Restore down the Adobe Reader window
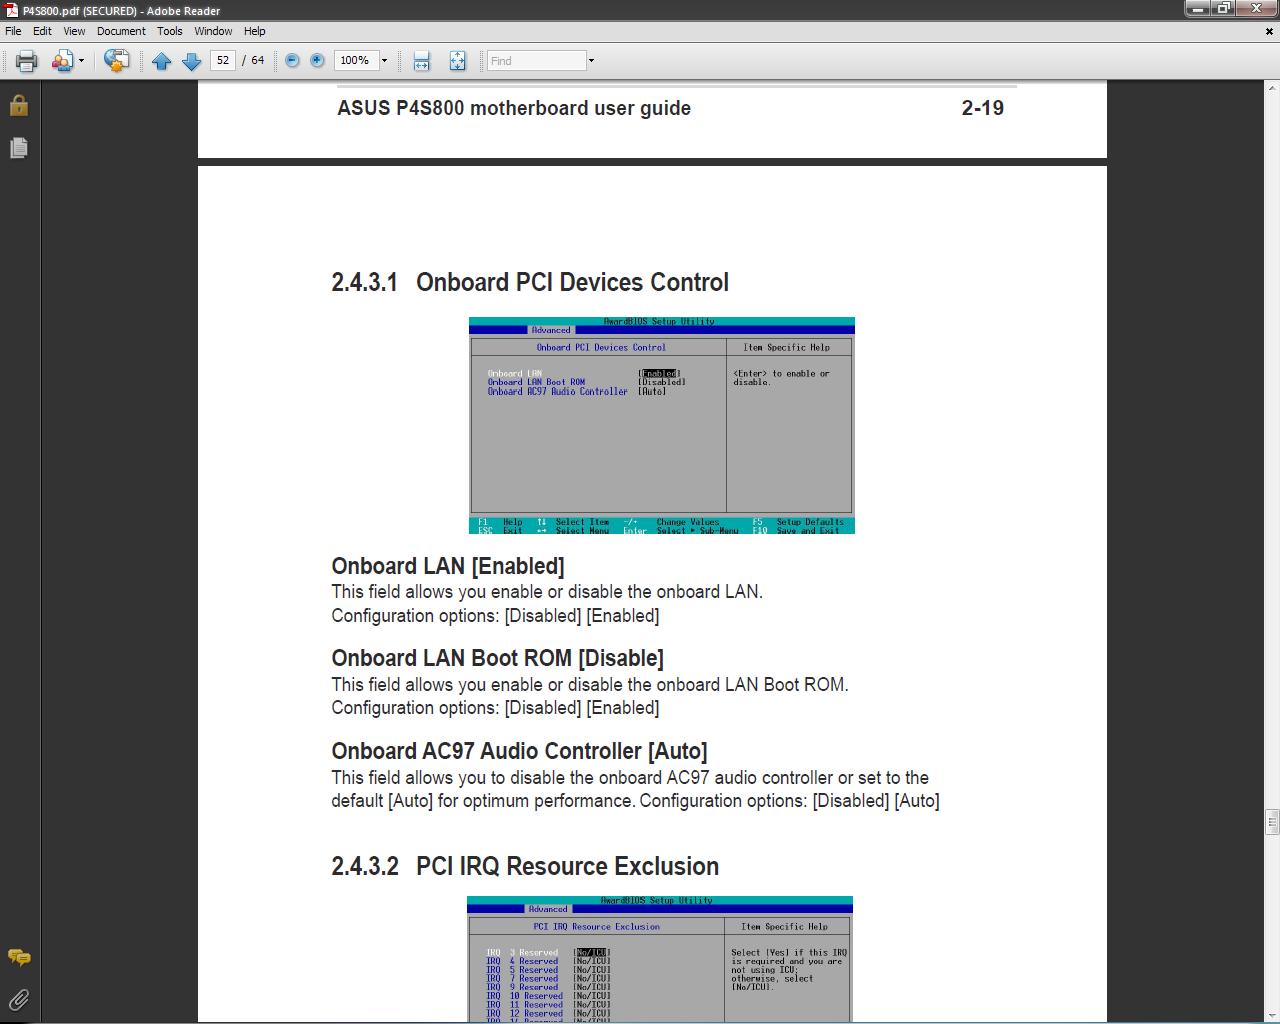This screenshot has height=1024, width=1280. [x=1223, y=8]
